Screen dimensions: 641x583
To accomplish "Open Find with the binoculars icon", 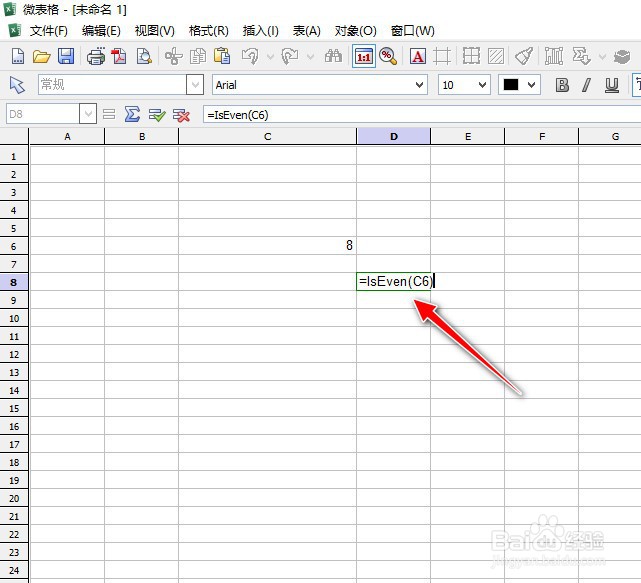I will point(333,56).
